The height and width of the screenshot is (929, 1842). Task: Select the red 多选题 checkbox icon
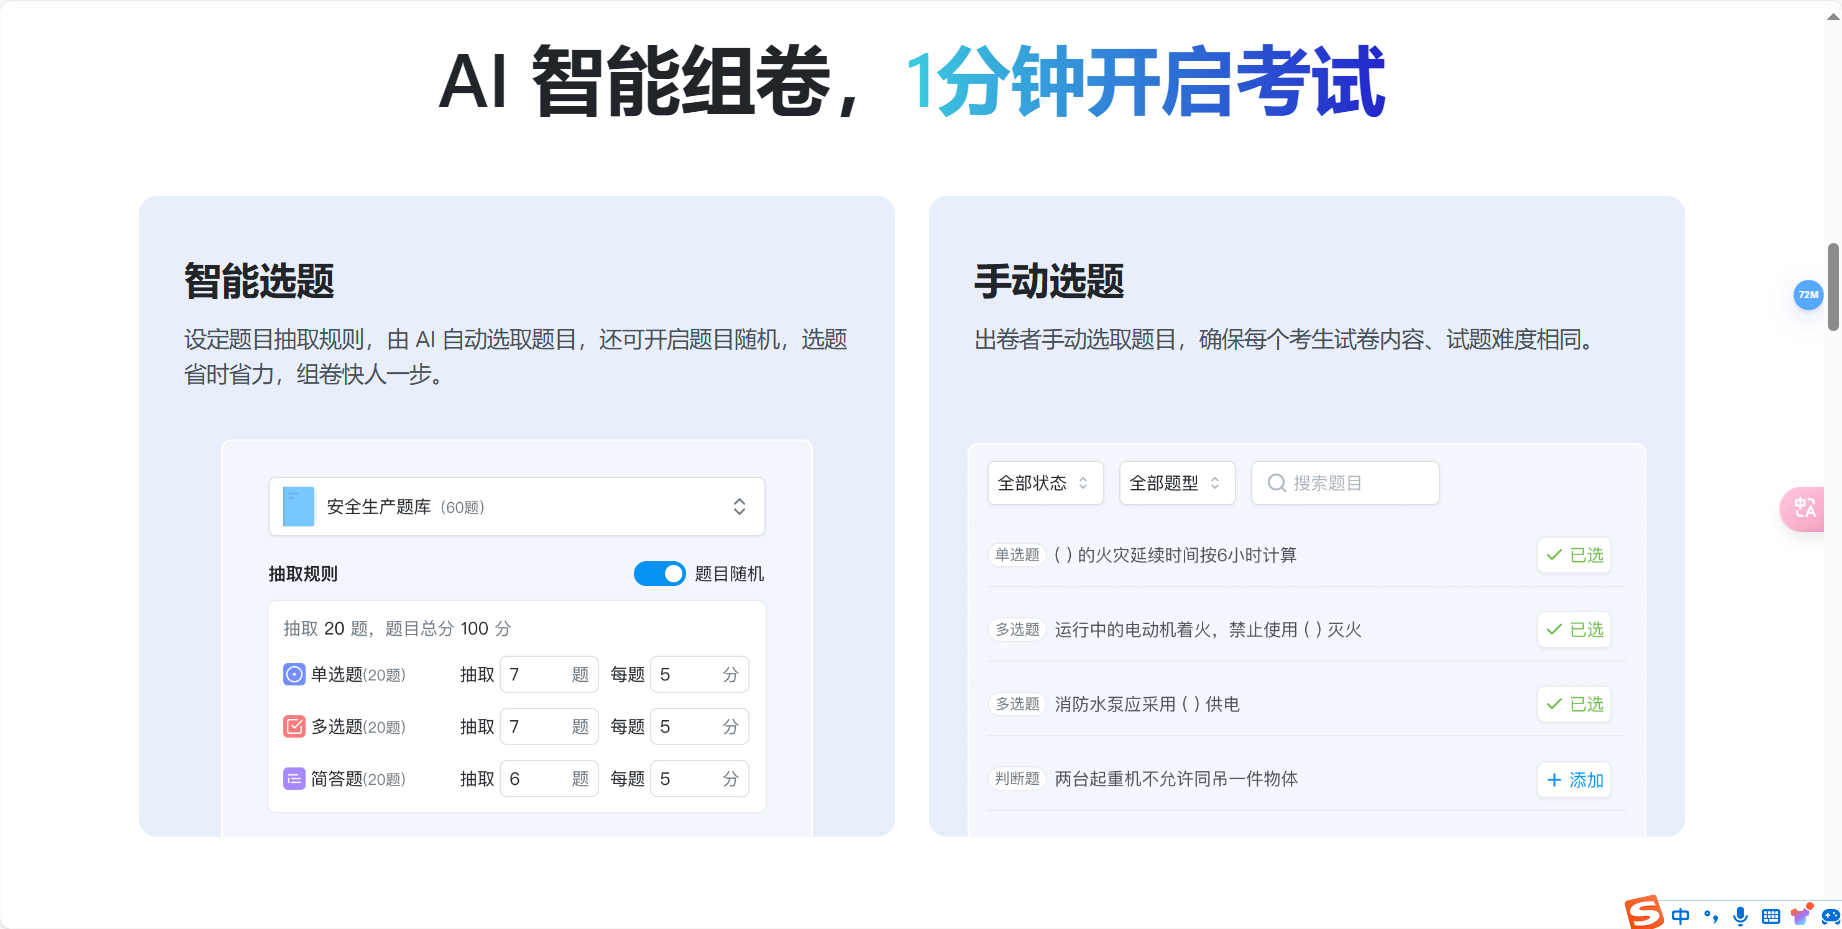point(293,726)
